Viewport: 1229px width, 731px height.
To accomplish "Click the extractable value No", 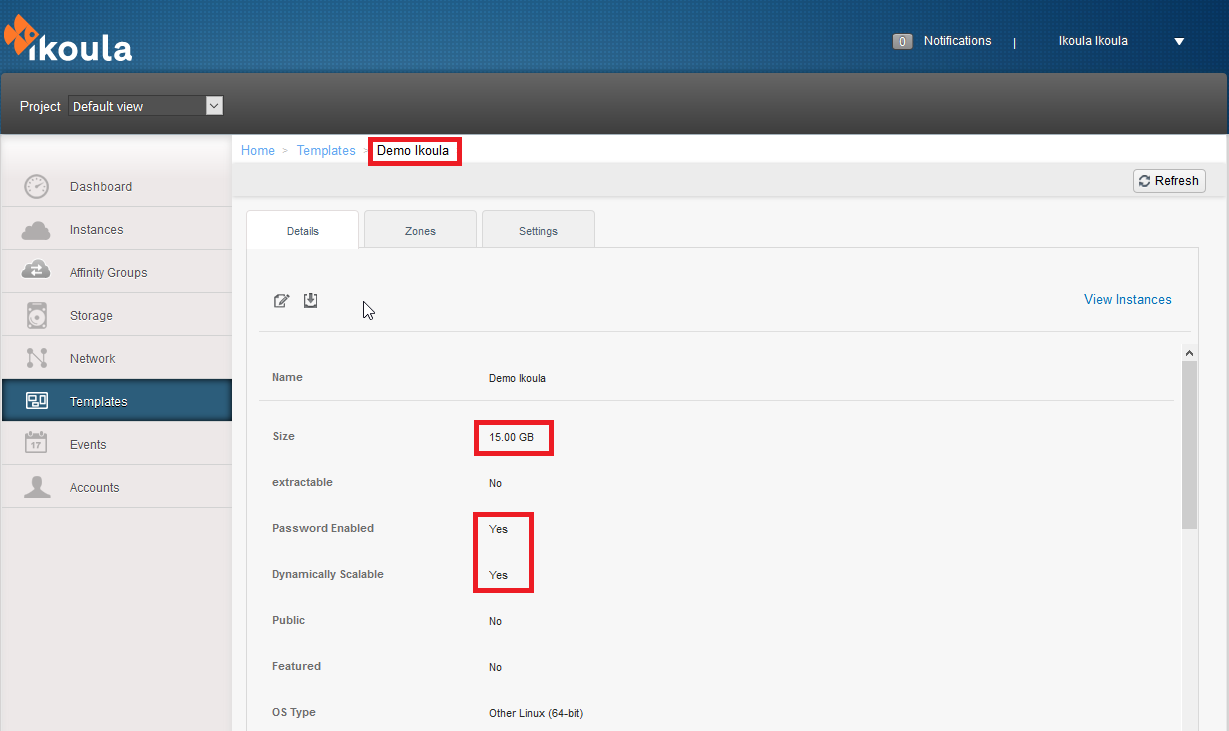I will (x=495, y=484).
